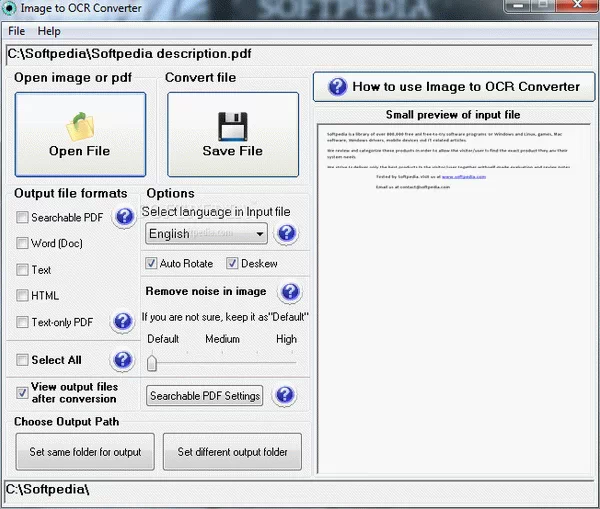Click the Save File floppy disk icon
This screenshot has height=509, width=600.
[233, 127]
